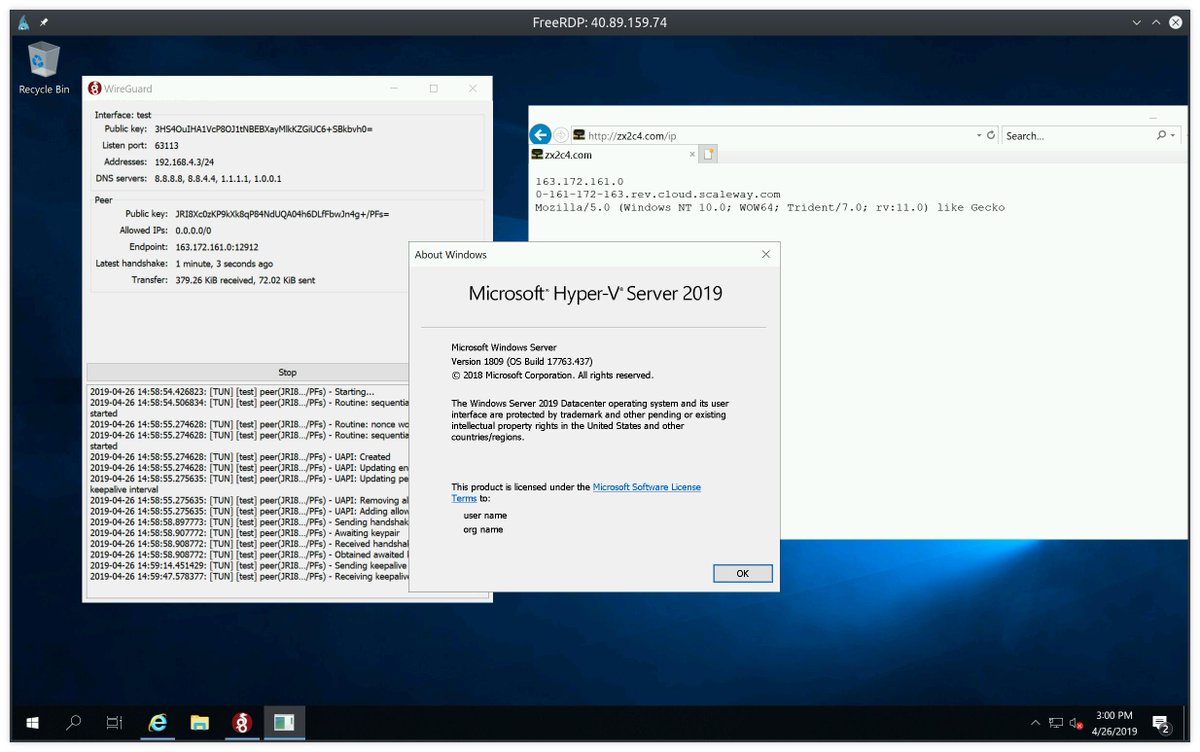This screenshot has width=1200, height=752.
Task: Switch to WireGuard taskbar icon
Action: 241,722
